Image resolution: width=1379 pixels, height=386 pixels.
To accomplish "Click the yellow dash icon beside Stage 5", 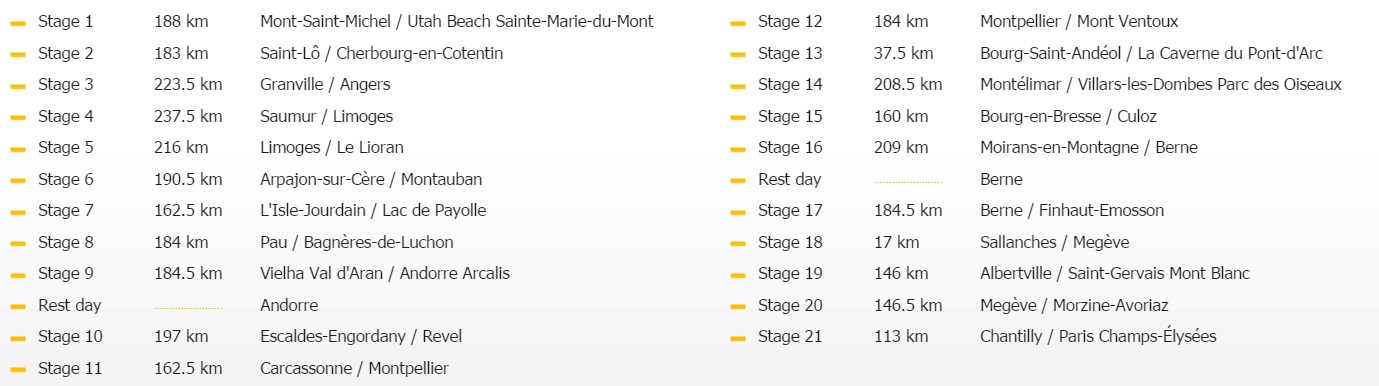I will click(18, 148).
